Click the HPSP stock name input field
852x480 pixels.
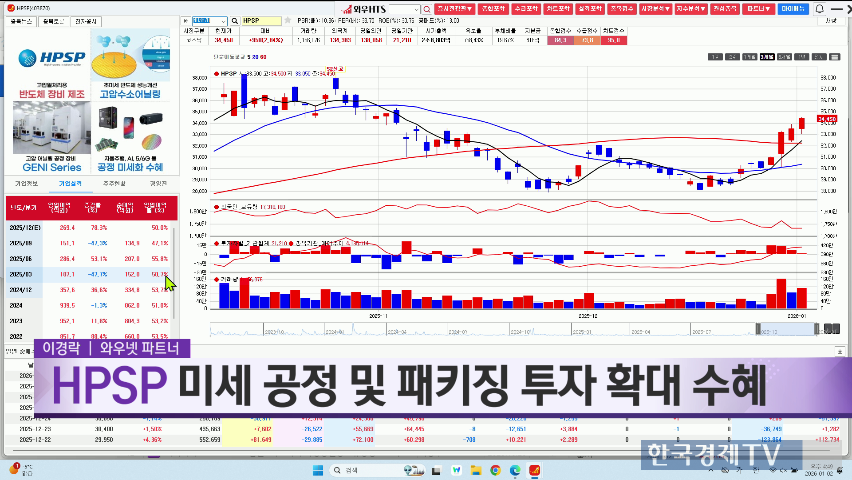[264, 20]
